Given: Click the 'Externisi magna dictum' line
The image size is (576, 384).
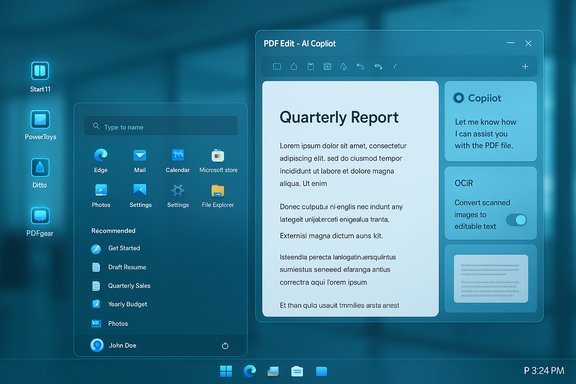Looking at the screenshot, I should 331,236.
